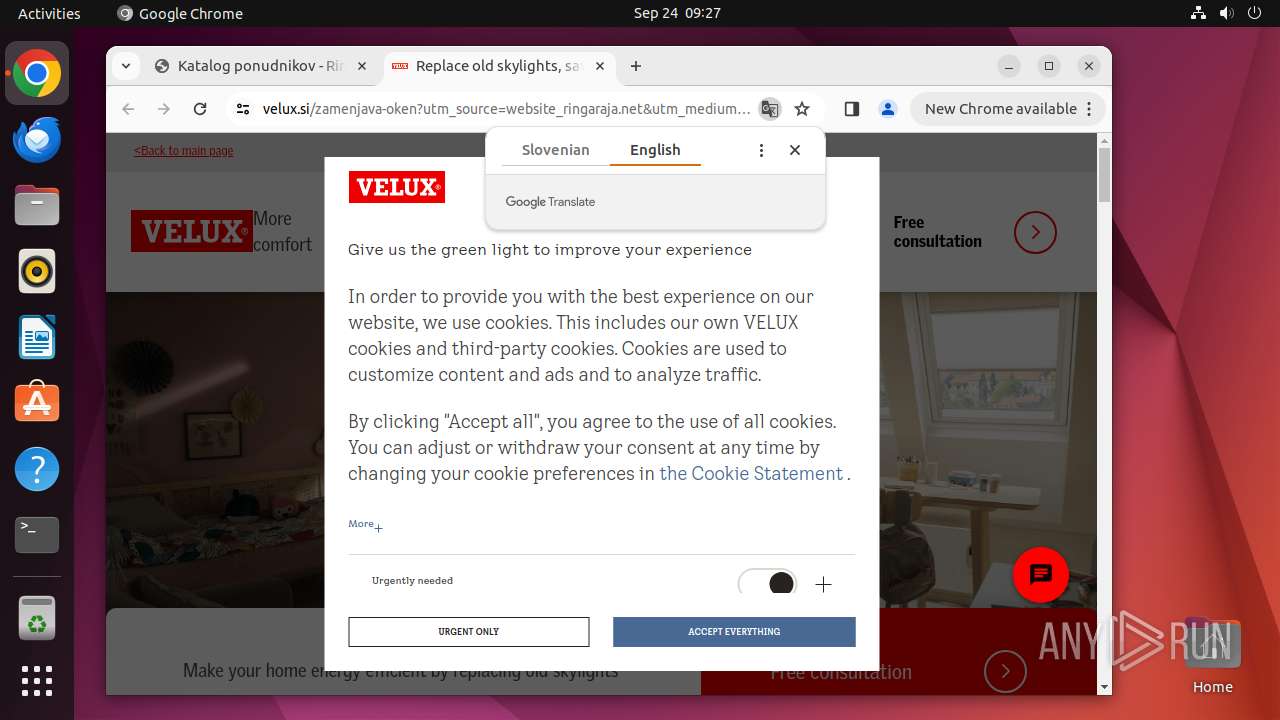Viewport: 1280px width, 720px height.
Task: Open Rhythmbox music player in dock
Action: (37, 271)
